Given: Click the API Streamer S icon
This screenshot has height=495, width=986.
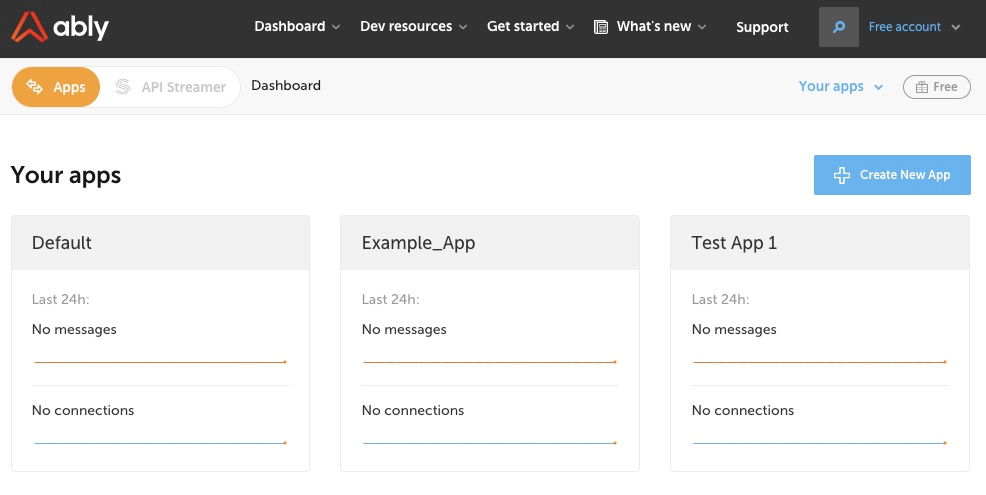Looking at the screenshot, I should pos(123,87).
